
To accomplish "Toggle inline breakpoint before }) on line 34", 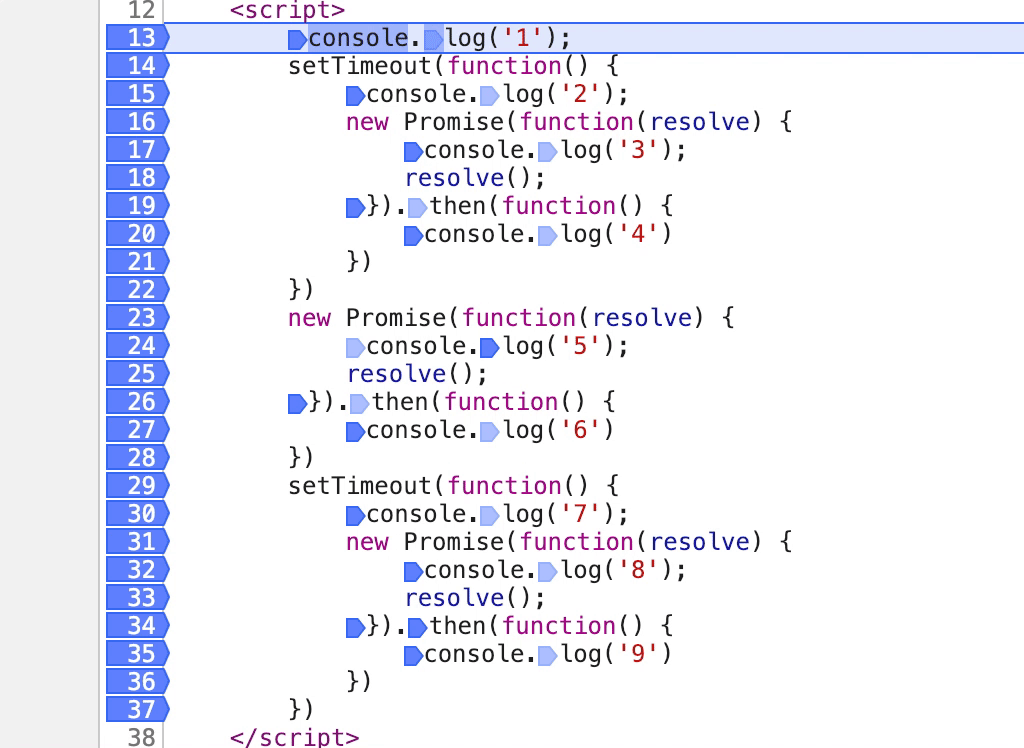I will (355, 628).
